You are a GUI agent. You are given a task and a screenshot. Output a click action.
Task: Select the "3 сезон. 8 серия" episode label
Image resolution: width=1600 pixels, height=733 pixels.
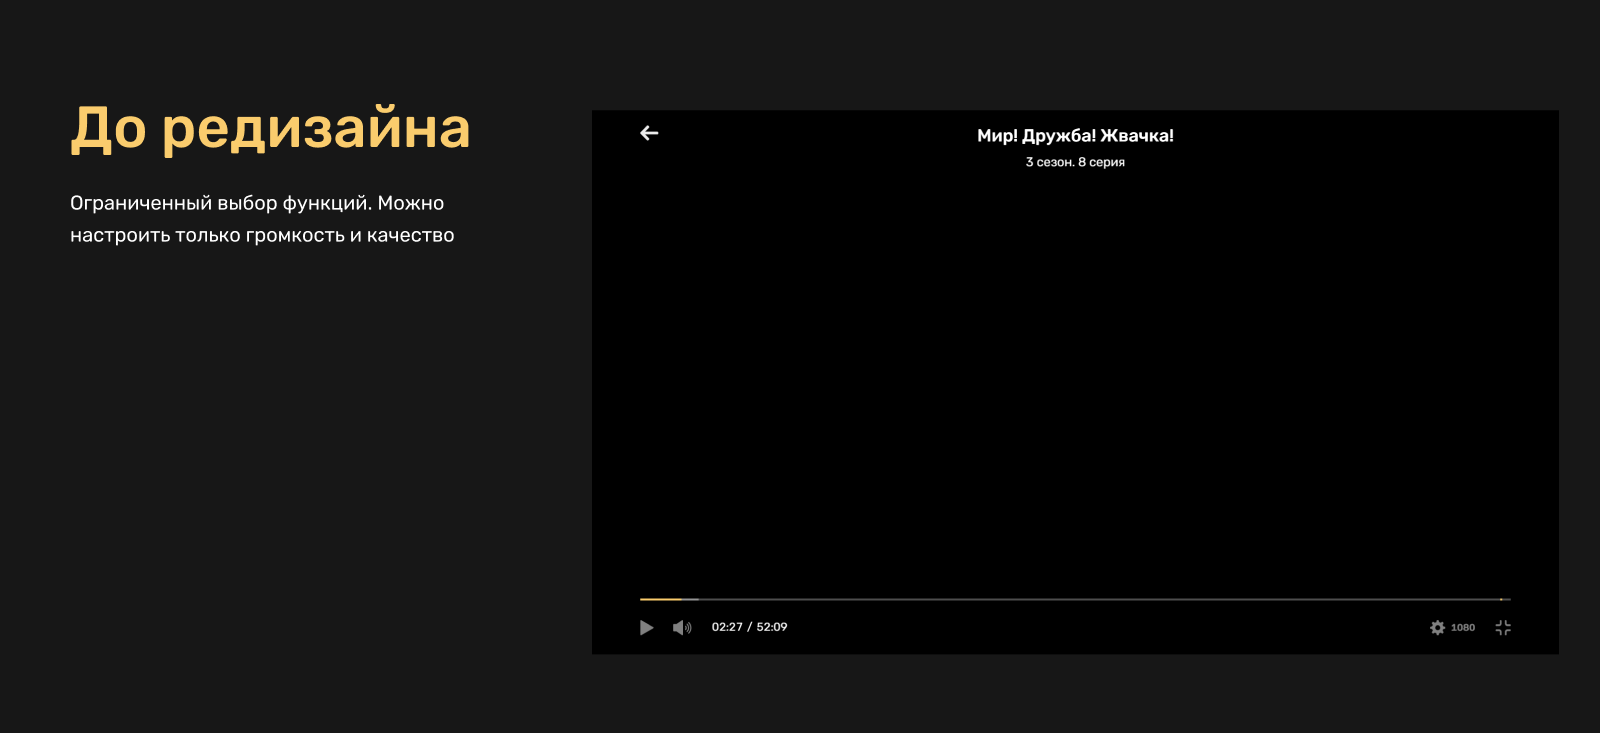pos(1075,162)
